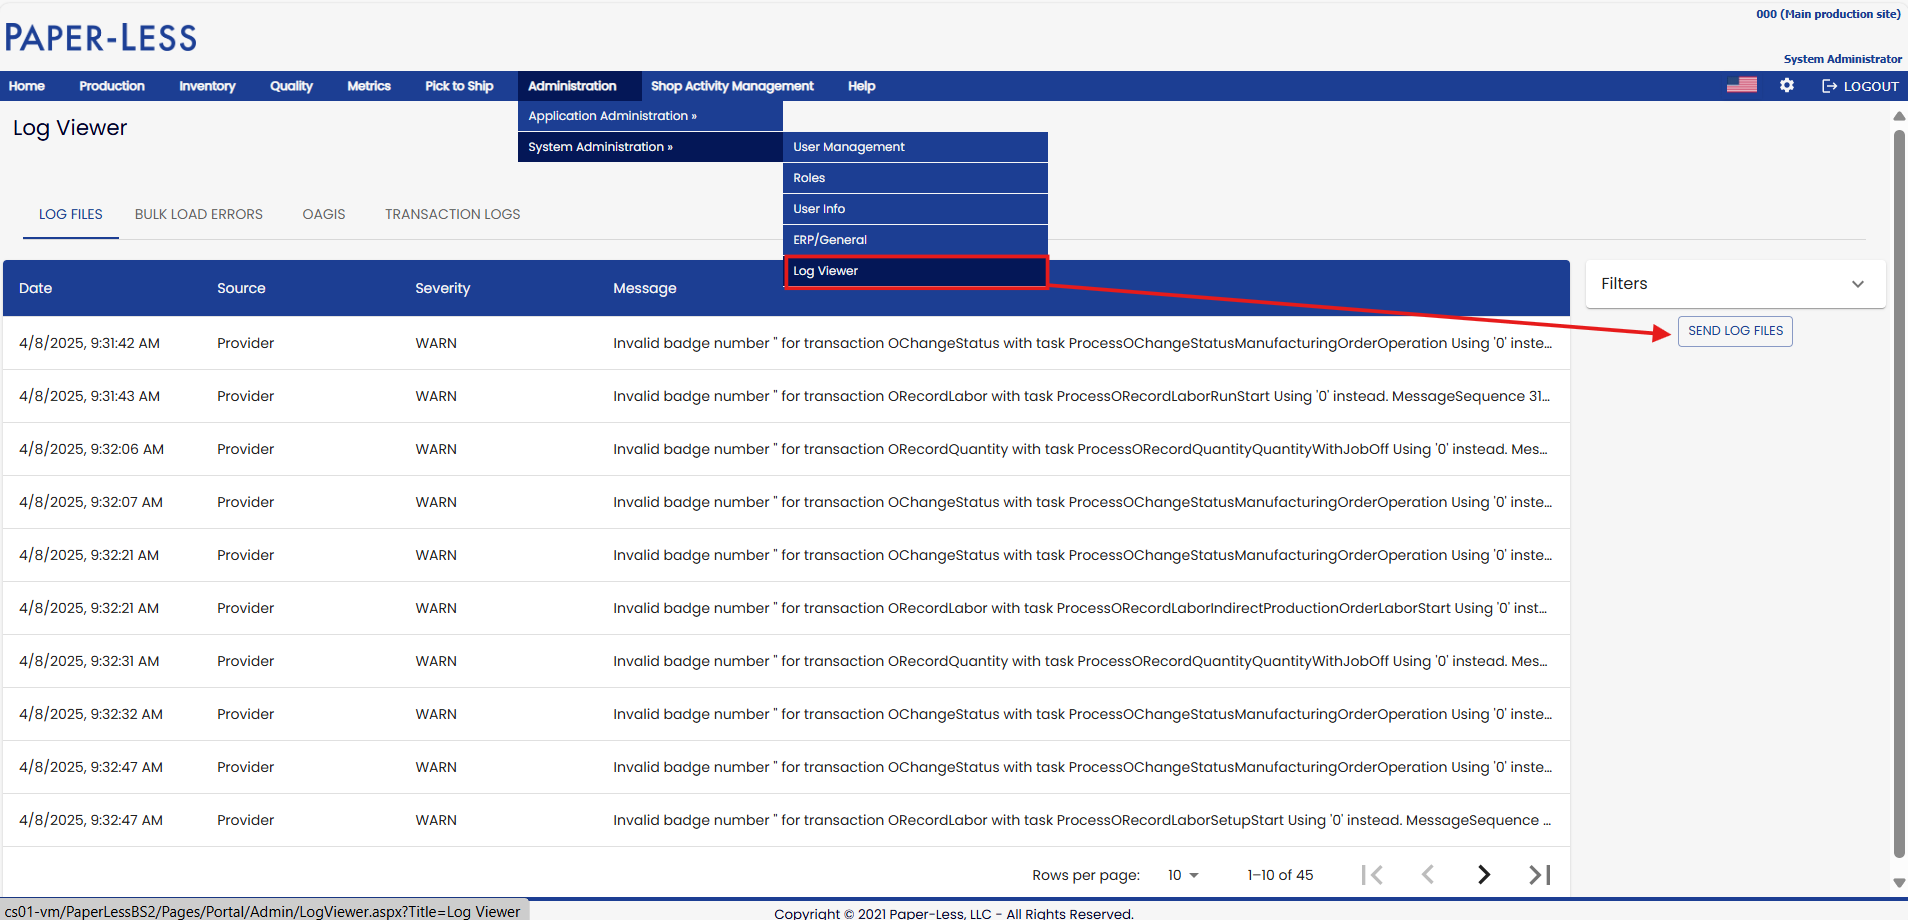Switch to the LOG FILES tab
This screenshot has width=1908, height=920.
point(71,214)
